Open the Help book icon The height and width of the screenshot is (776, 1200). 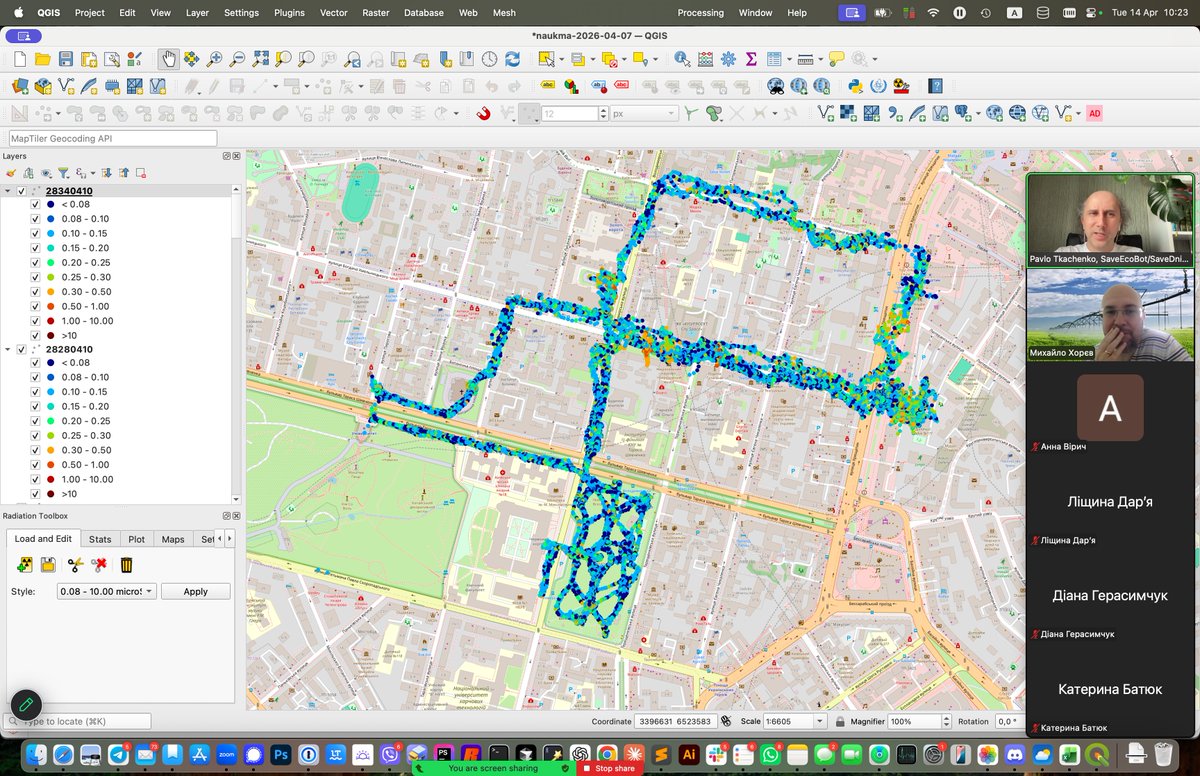click(x=935, y=87)
